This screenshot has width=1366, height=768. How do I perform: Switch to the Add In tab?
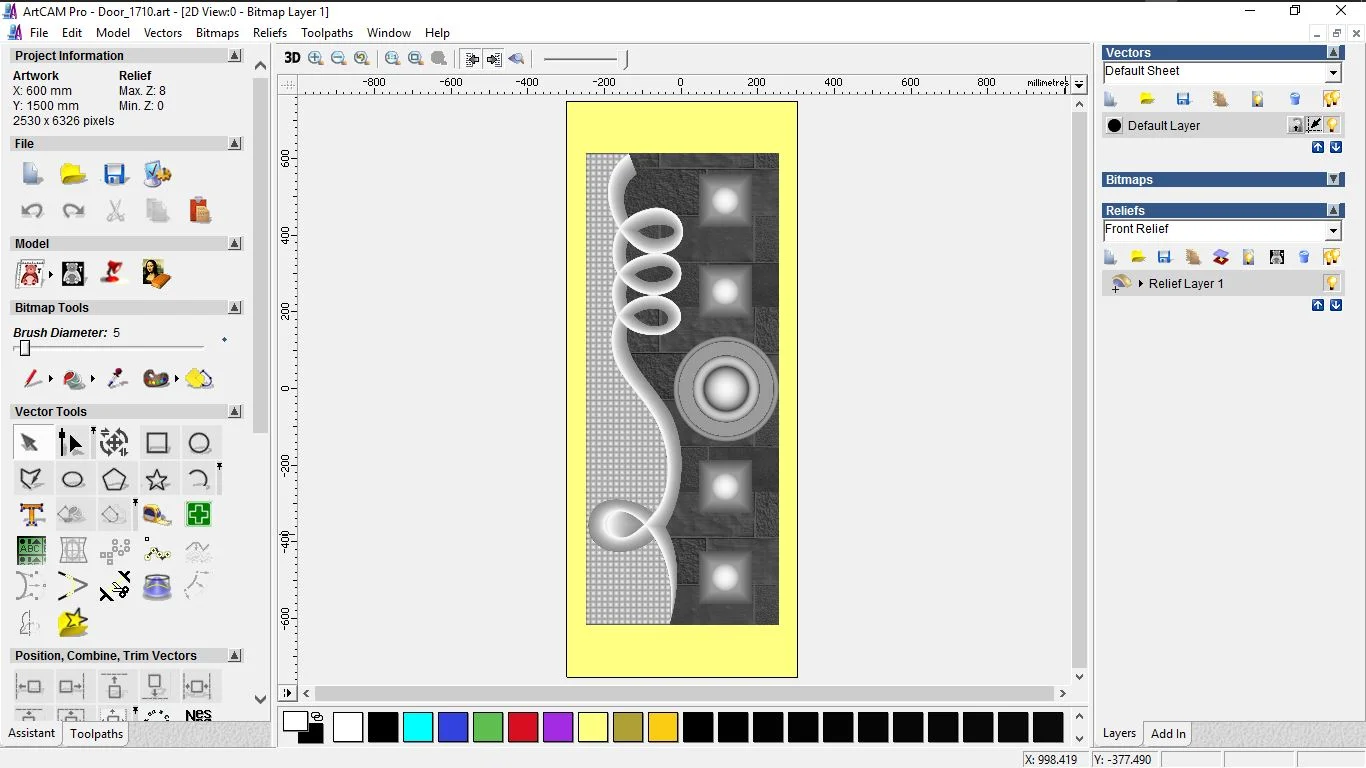(1167, 734)
